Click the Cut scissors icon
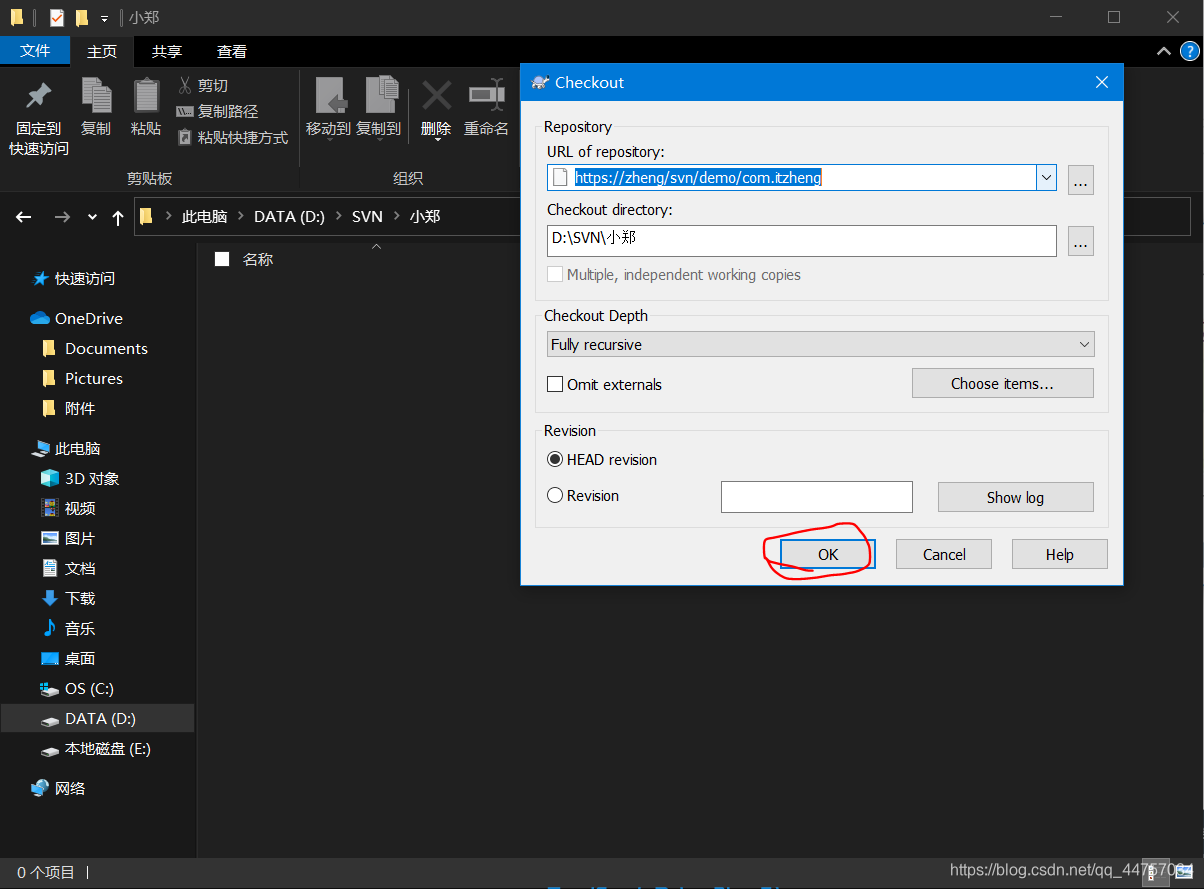Viewport: 1204px width, 889px height. pyautogui.click(x=185, y=86)
